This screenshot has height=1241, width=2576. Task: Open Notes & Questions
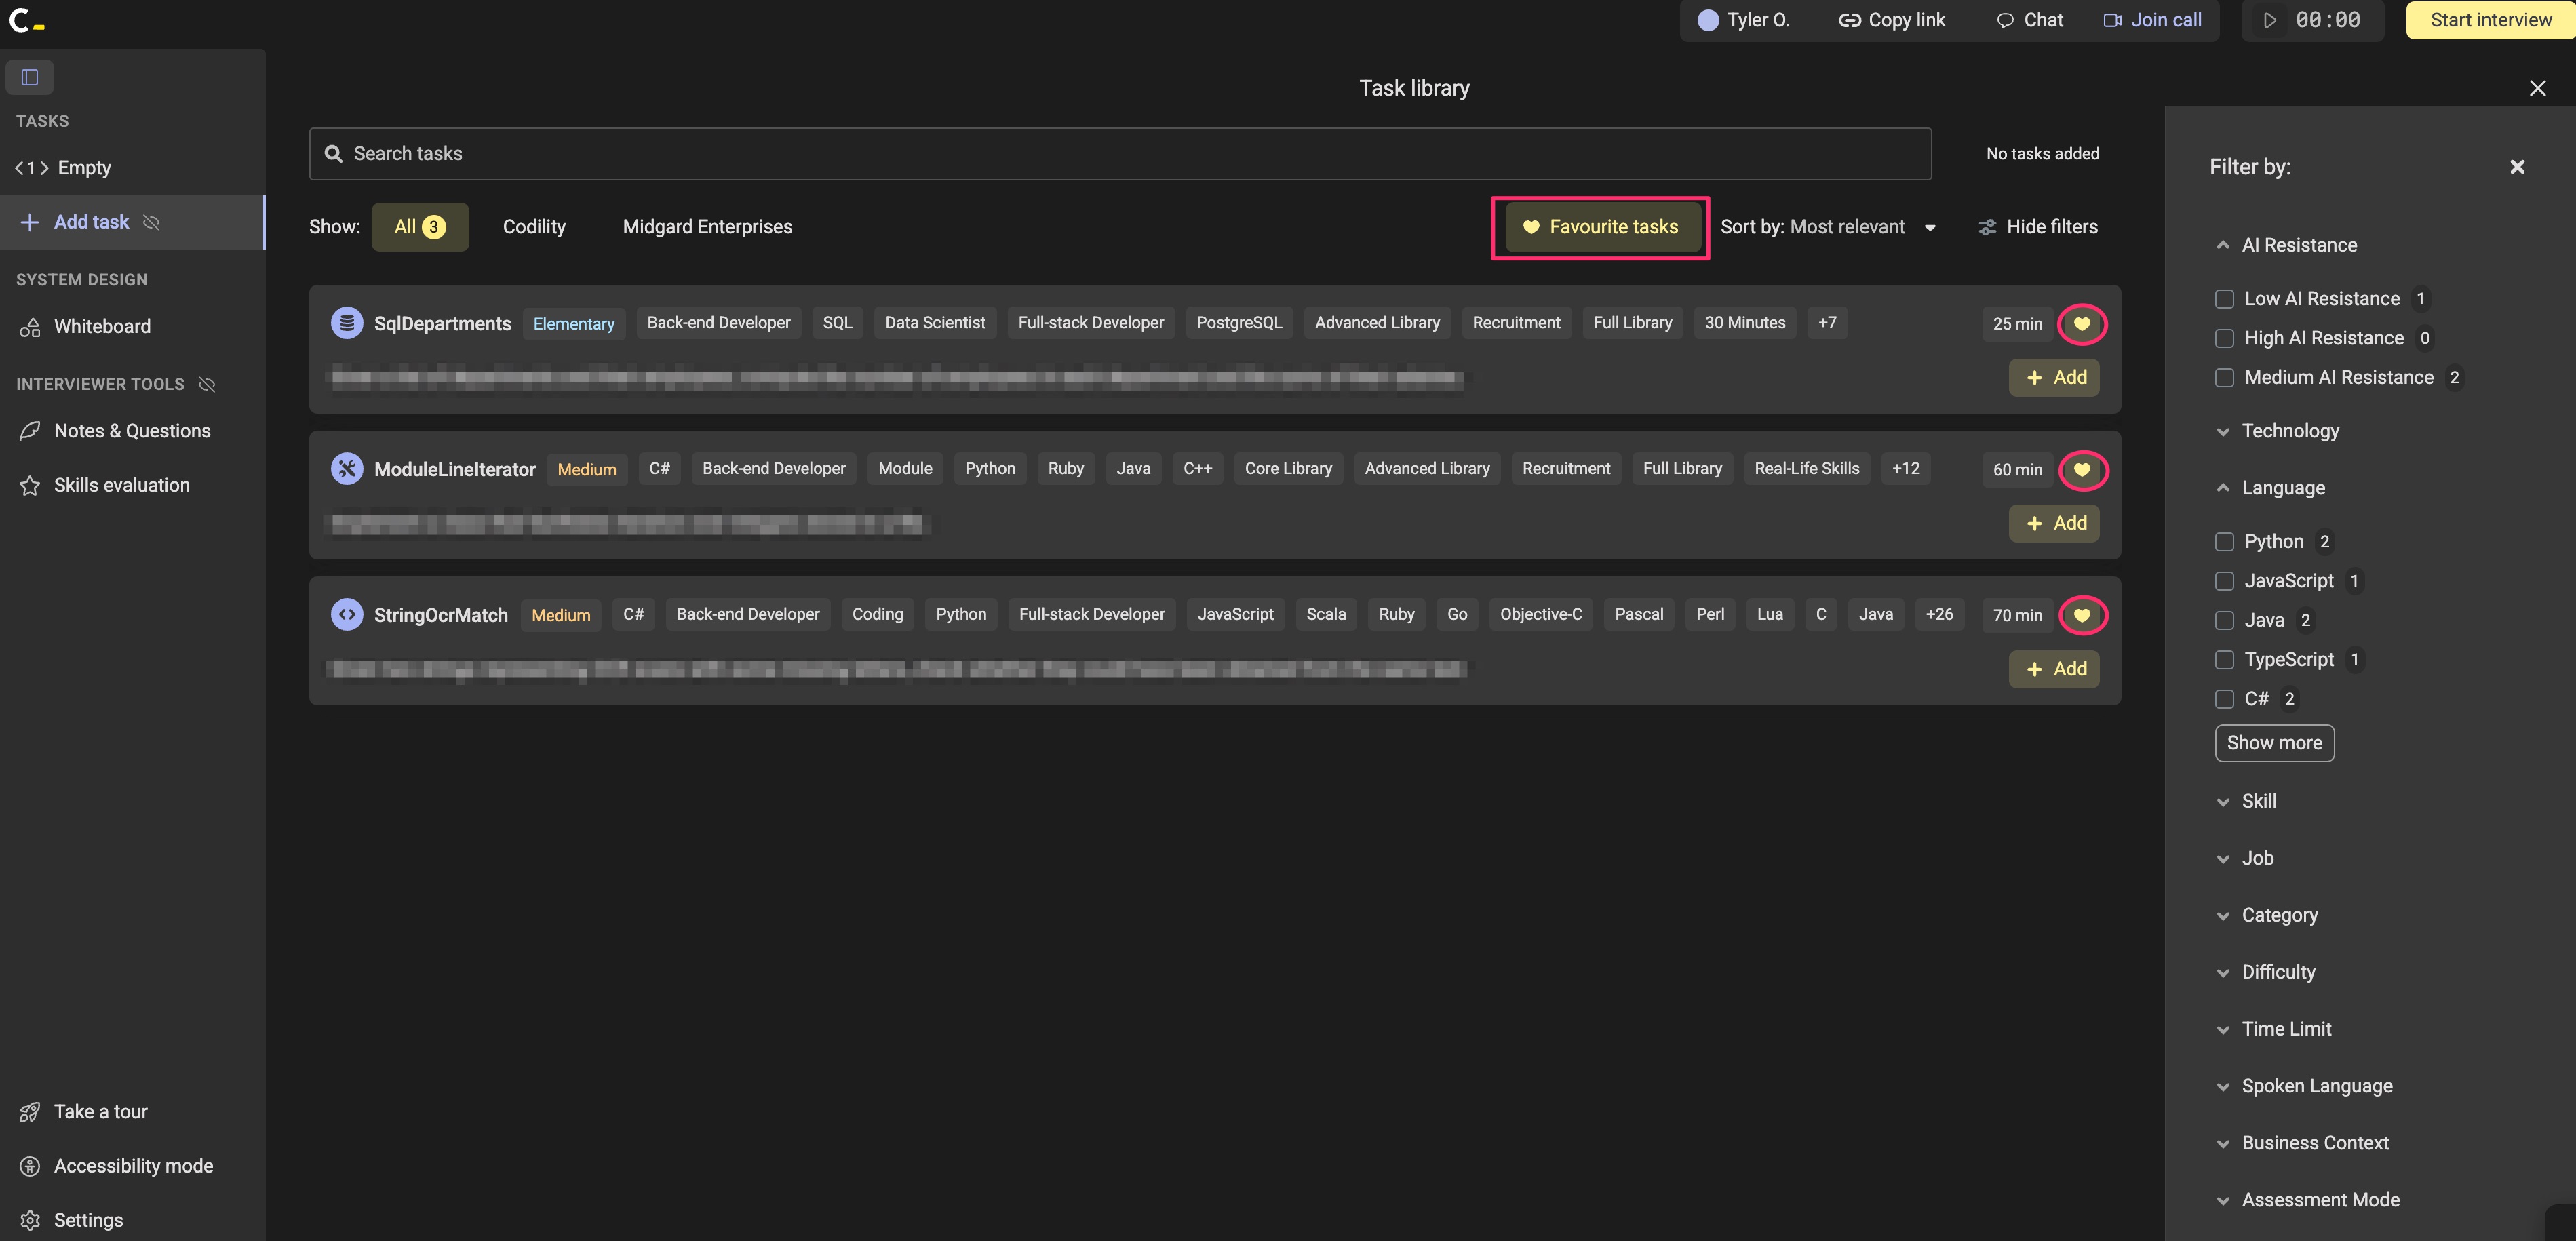tap(115, 431)
